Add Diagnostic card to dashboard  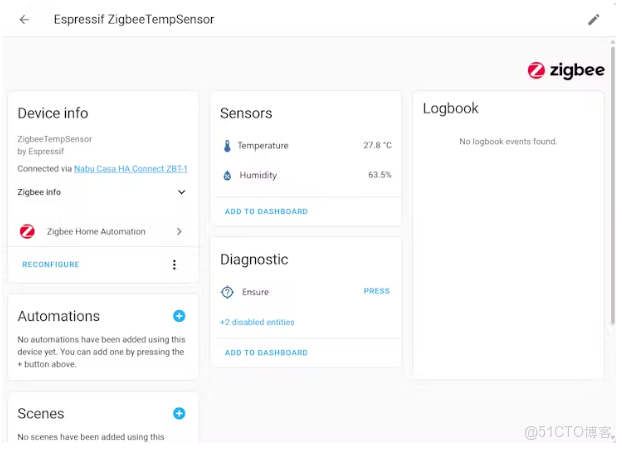266,353
